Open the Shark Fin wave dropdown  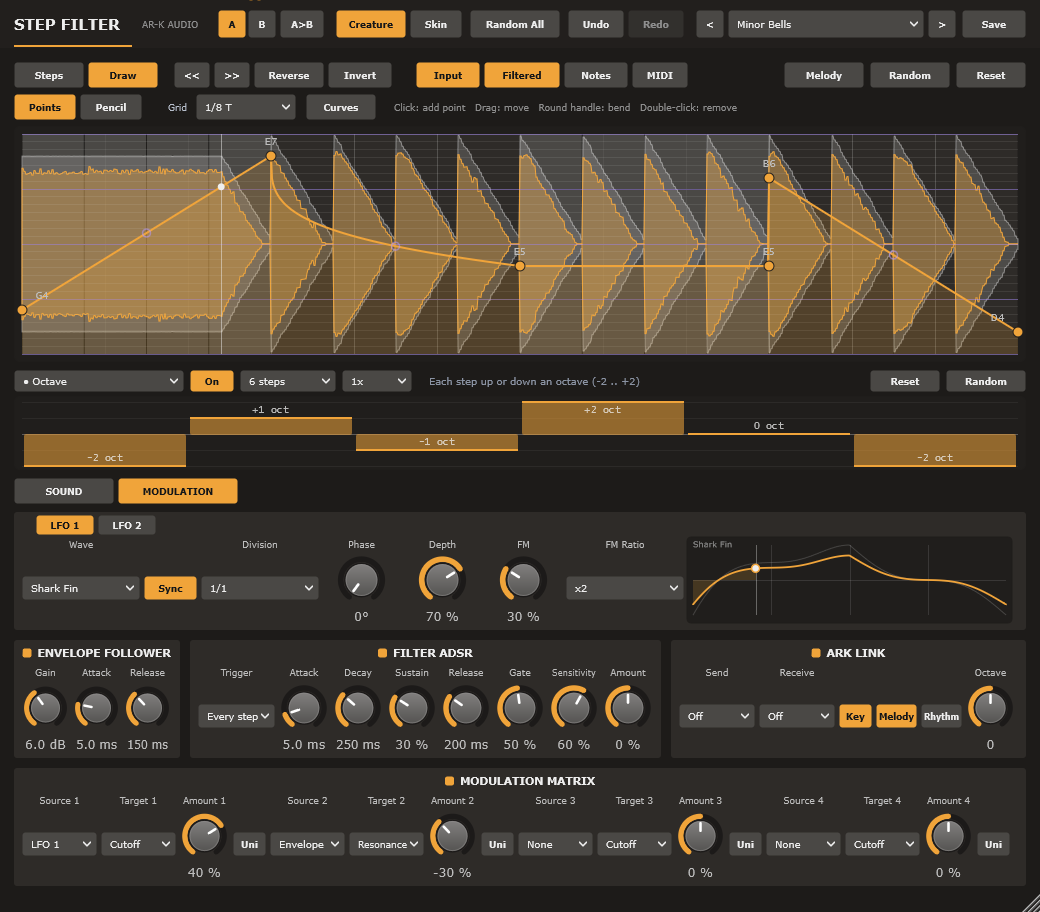coord(81,588)
